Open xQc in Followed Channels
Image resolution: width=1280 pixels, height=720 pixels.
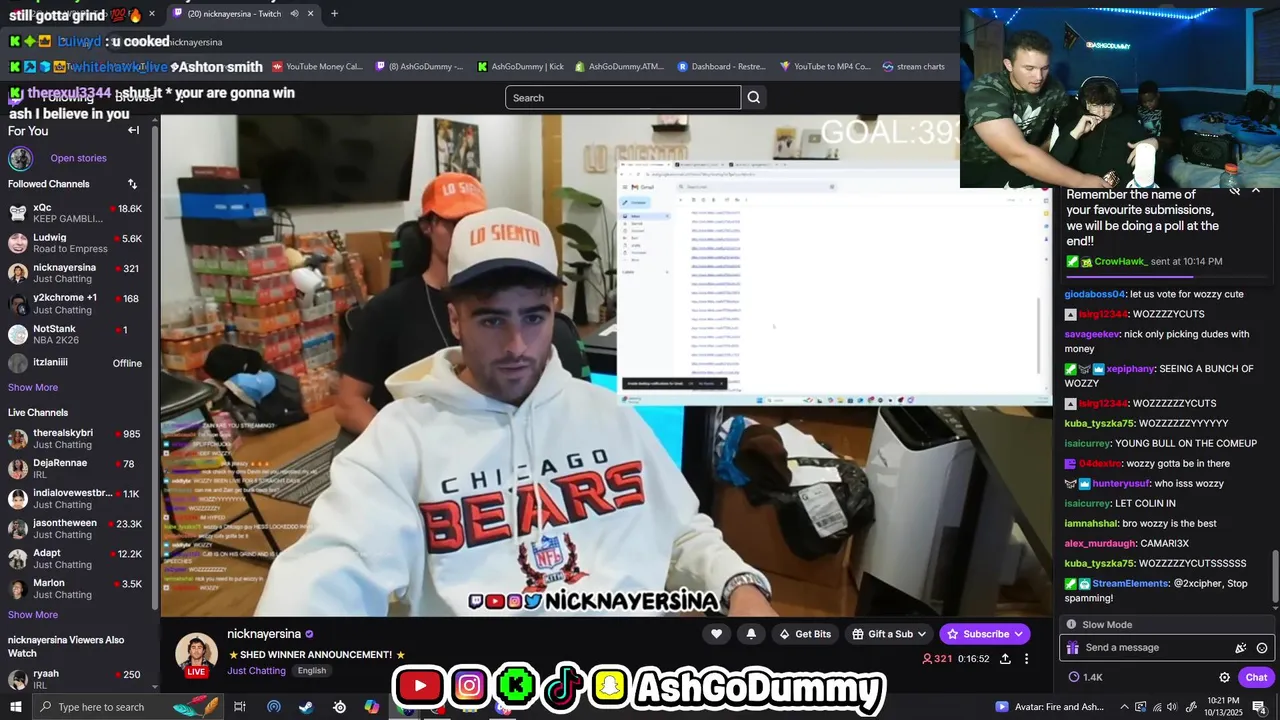[x=75, y=213]
